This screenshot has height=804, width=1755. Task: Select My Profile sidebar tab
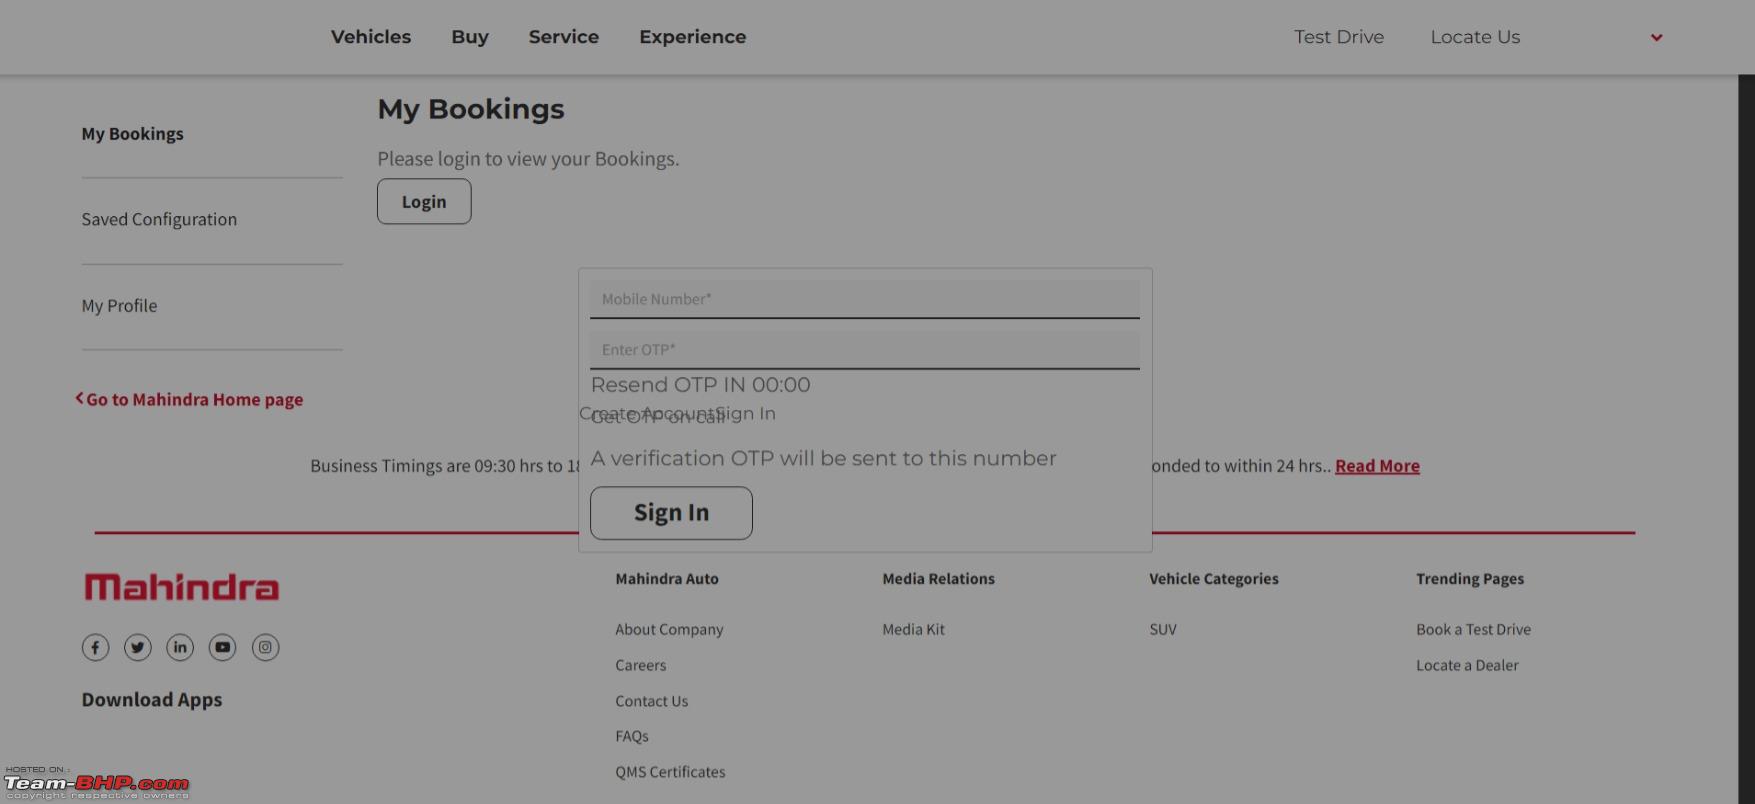pos(119,305)
